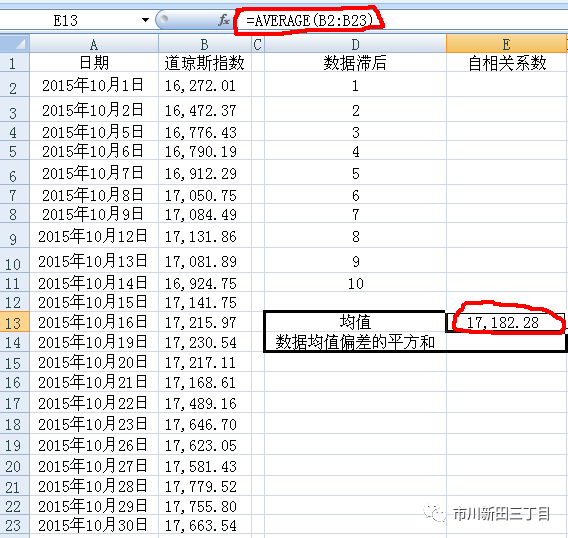This screenshot has height=538, width=568.
Task: Select highlighted column E header
Action: tap(506, 44)
